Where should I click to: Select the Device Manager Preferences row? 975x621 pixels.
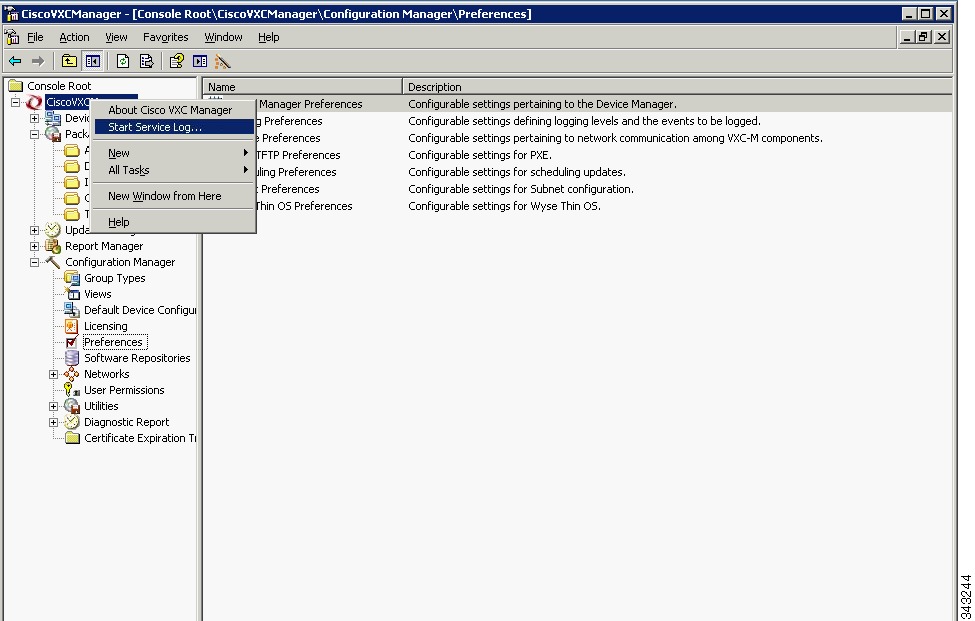pos(578,104)
